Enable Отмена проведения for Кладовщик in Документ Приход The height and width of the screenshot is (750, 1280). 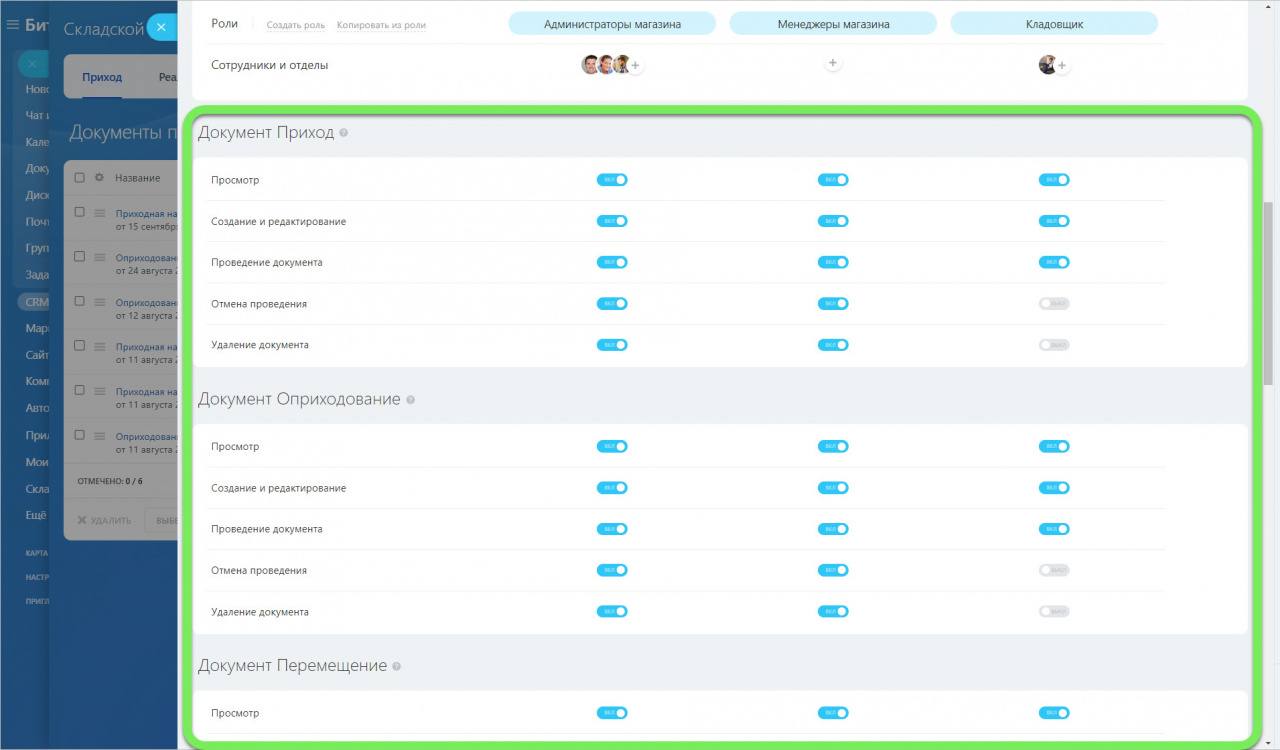(x=1054, y=304)
